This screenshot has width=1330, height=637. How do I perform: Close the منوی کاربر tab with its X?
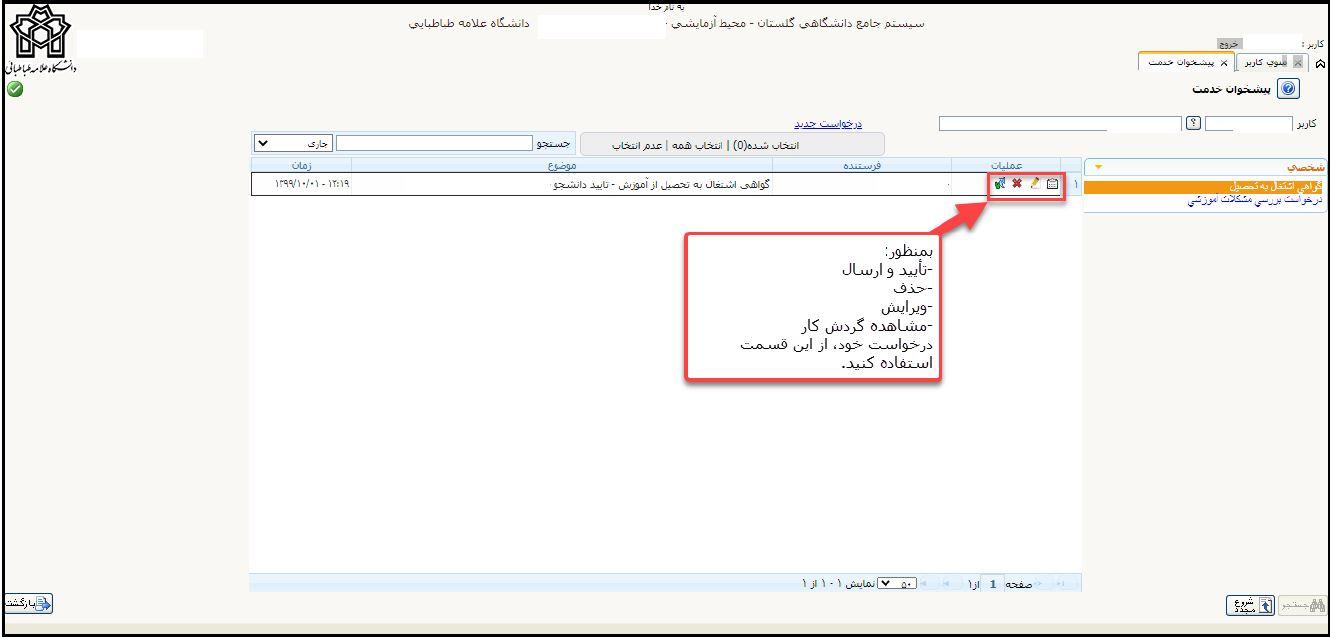click(x=1298, y=63)
